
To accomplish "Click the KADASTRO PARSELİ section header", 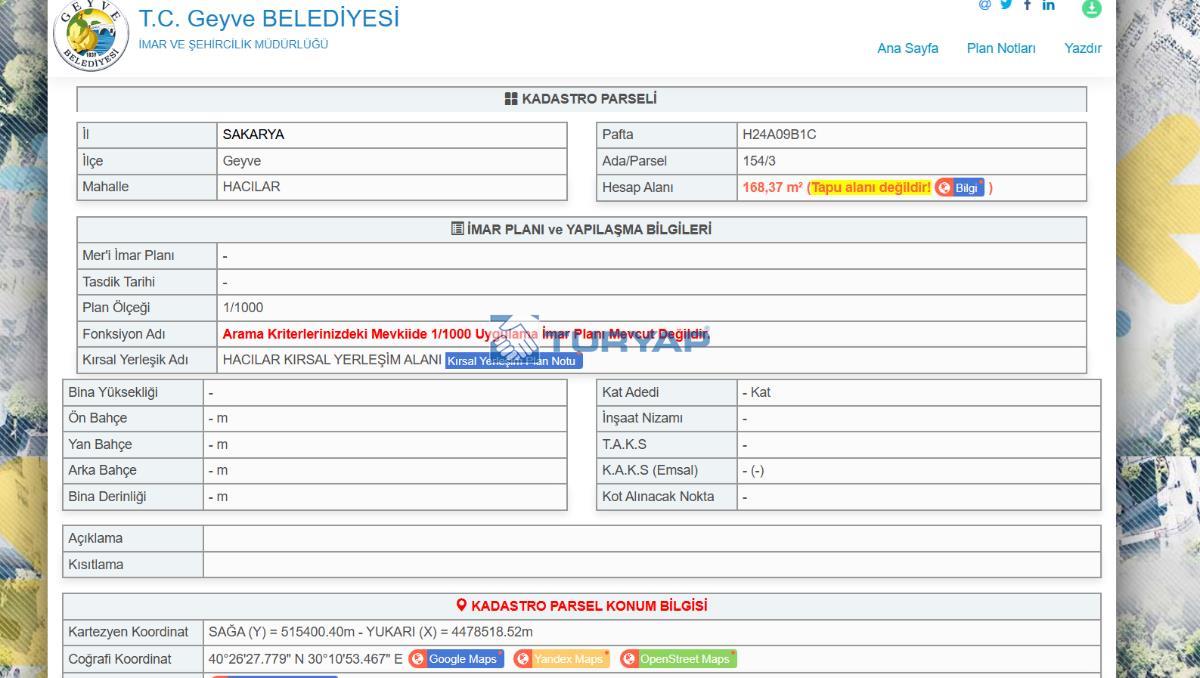I will 581,99.
